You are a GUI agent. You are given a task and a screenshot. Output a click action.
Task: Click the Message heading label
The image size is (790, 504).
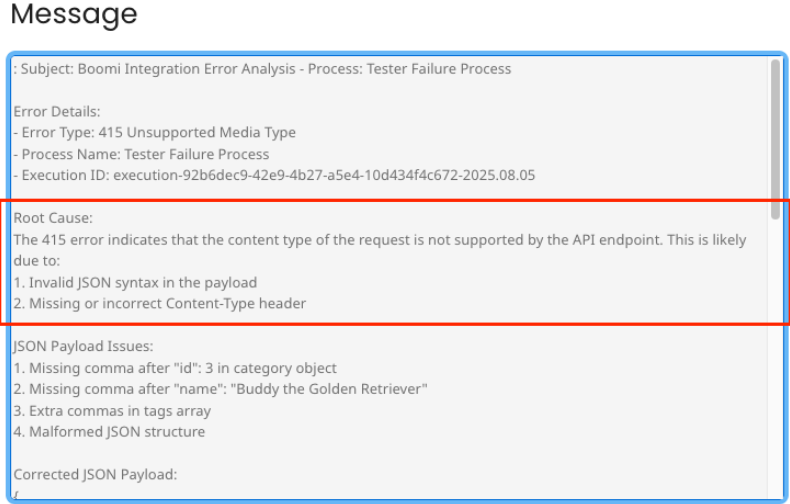coord(73,15)
